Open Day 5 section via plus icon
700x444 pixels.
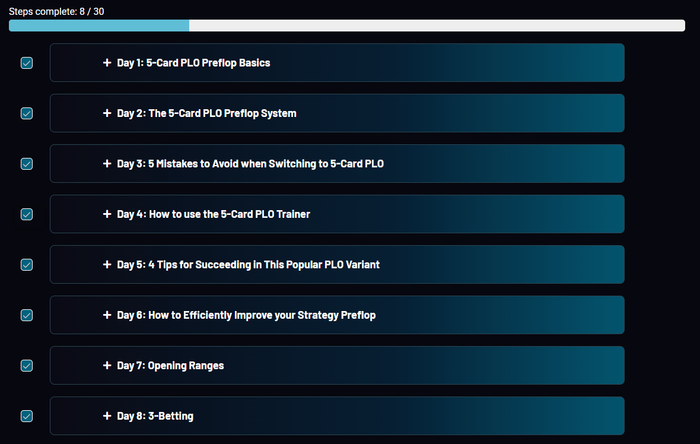[x=107, y=264]
